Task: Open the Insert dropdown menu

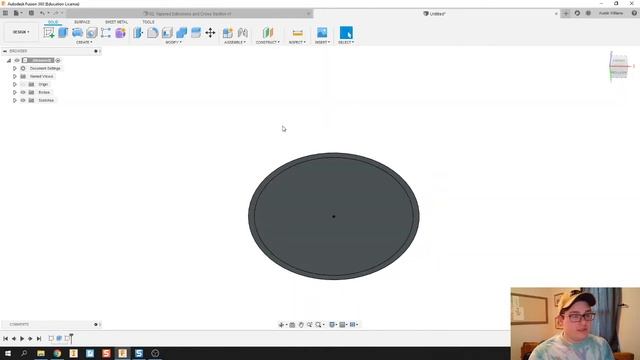Action: (322, 42)
